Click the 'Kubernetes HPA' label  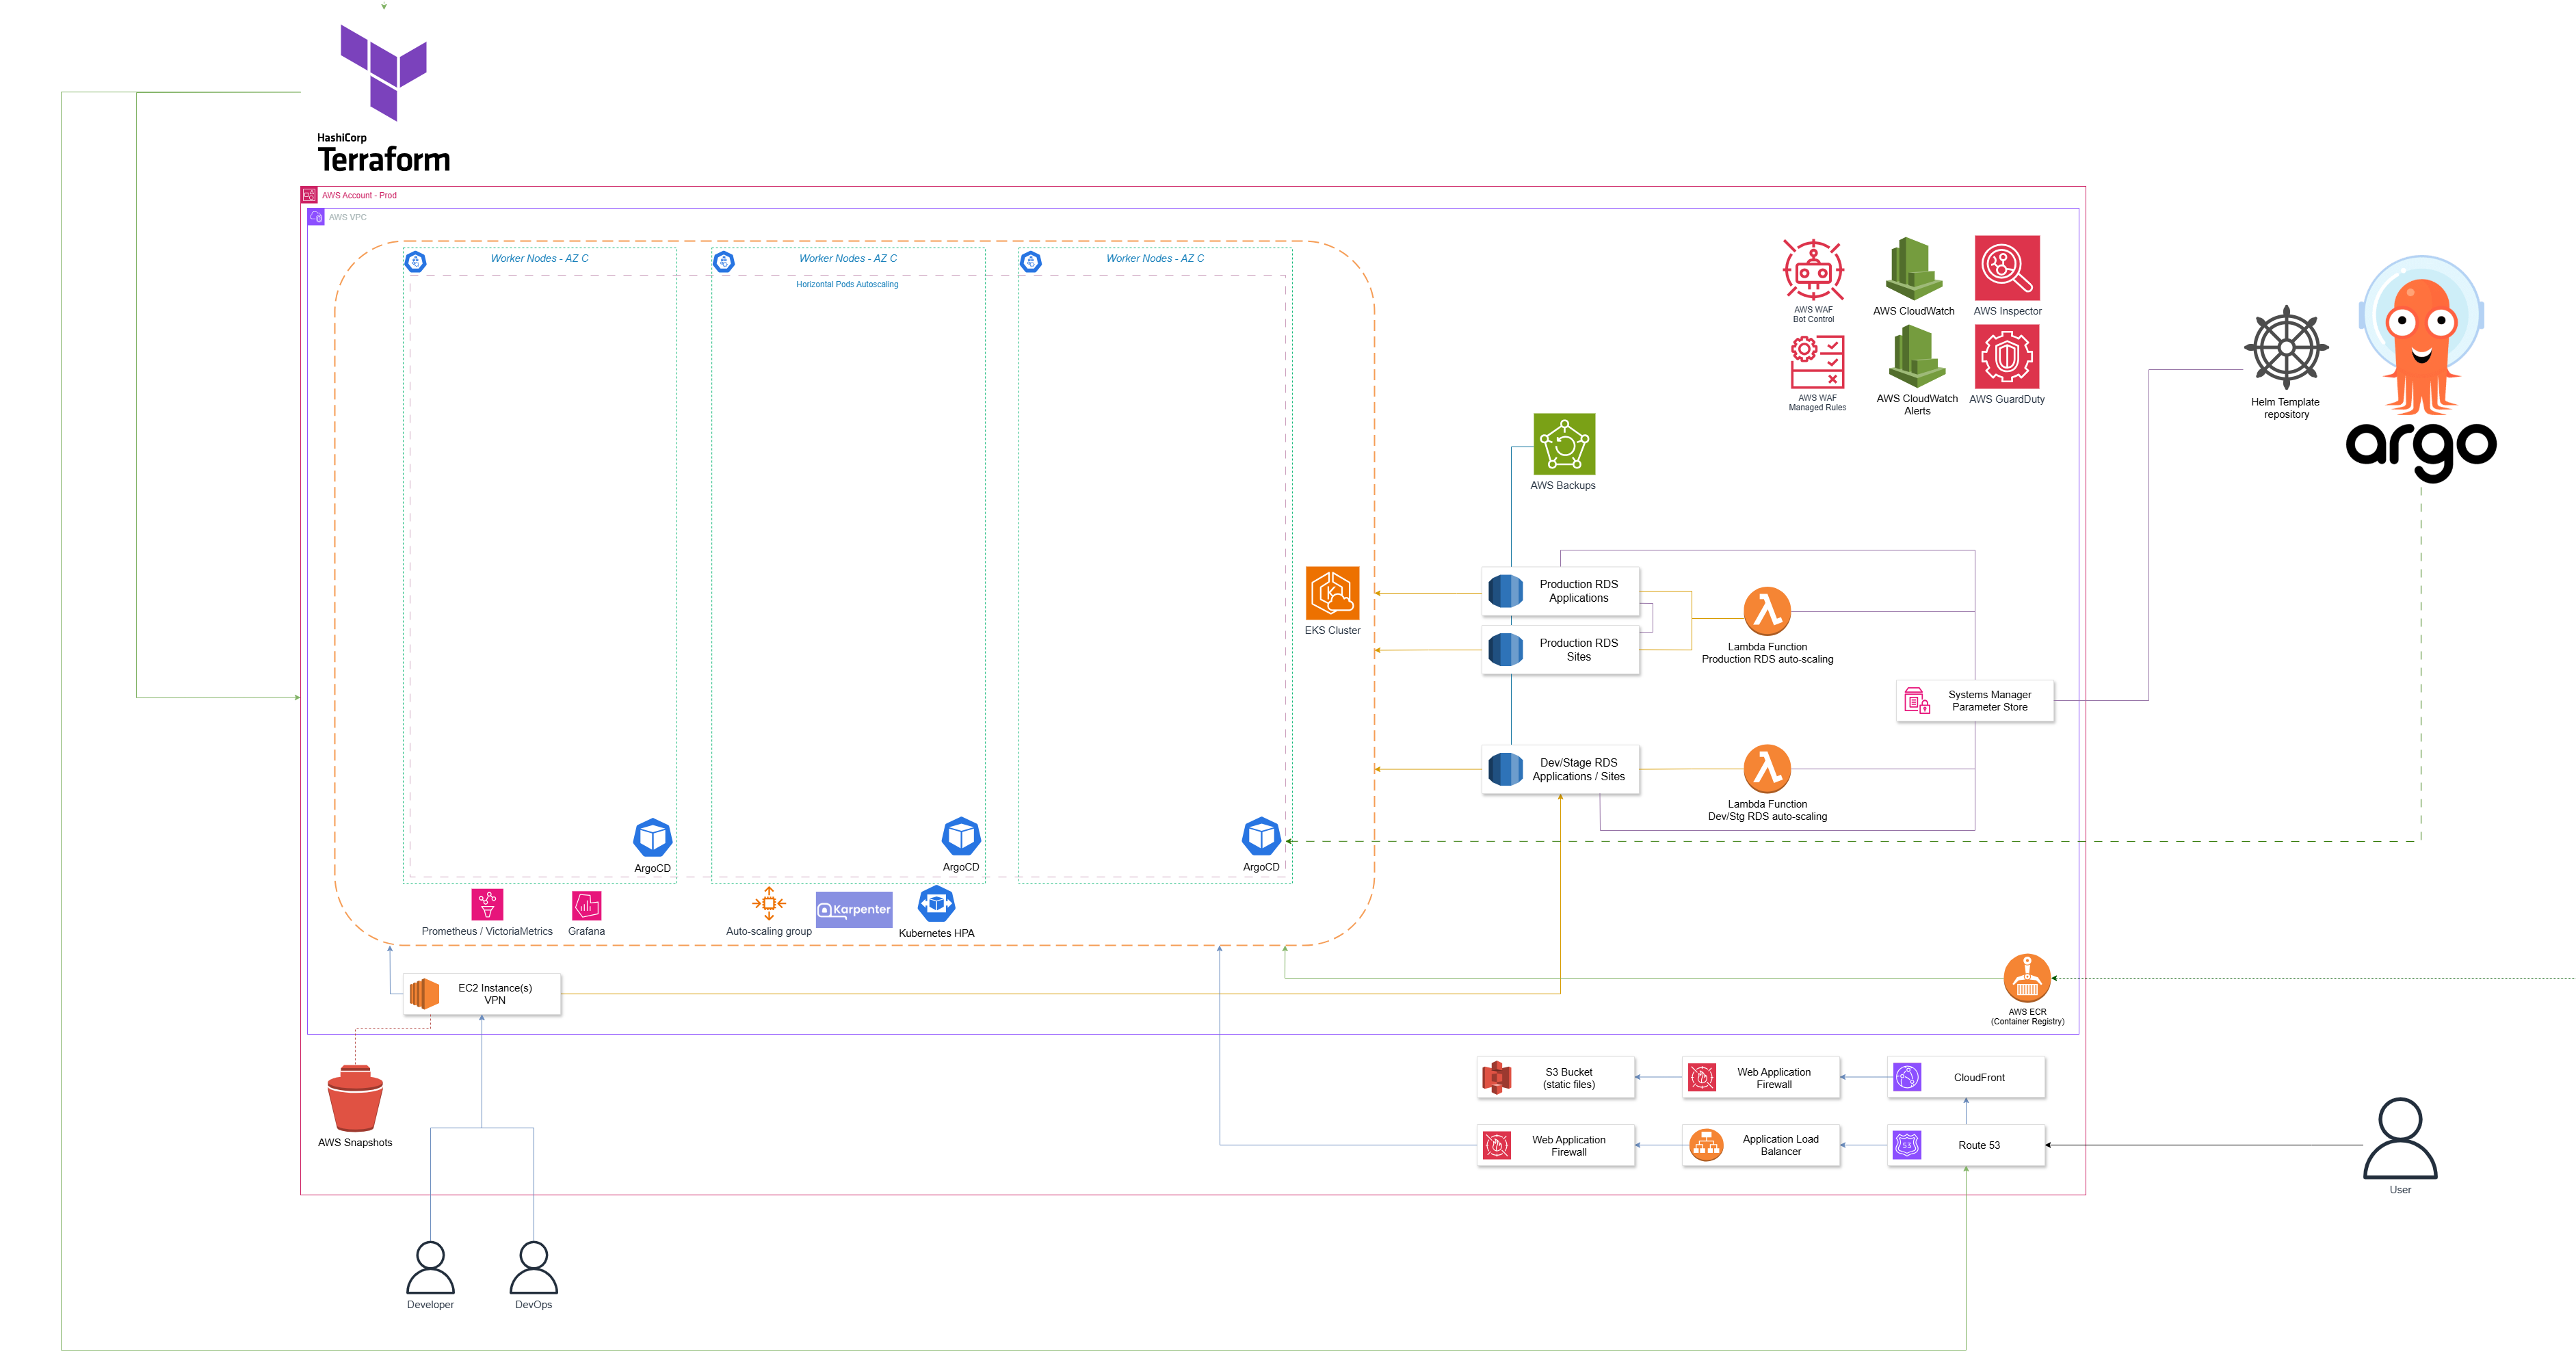tap(936, 933)
